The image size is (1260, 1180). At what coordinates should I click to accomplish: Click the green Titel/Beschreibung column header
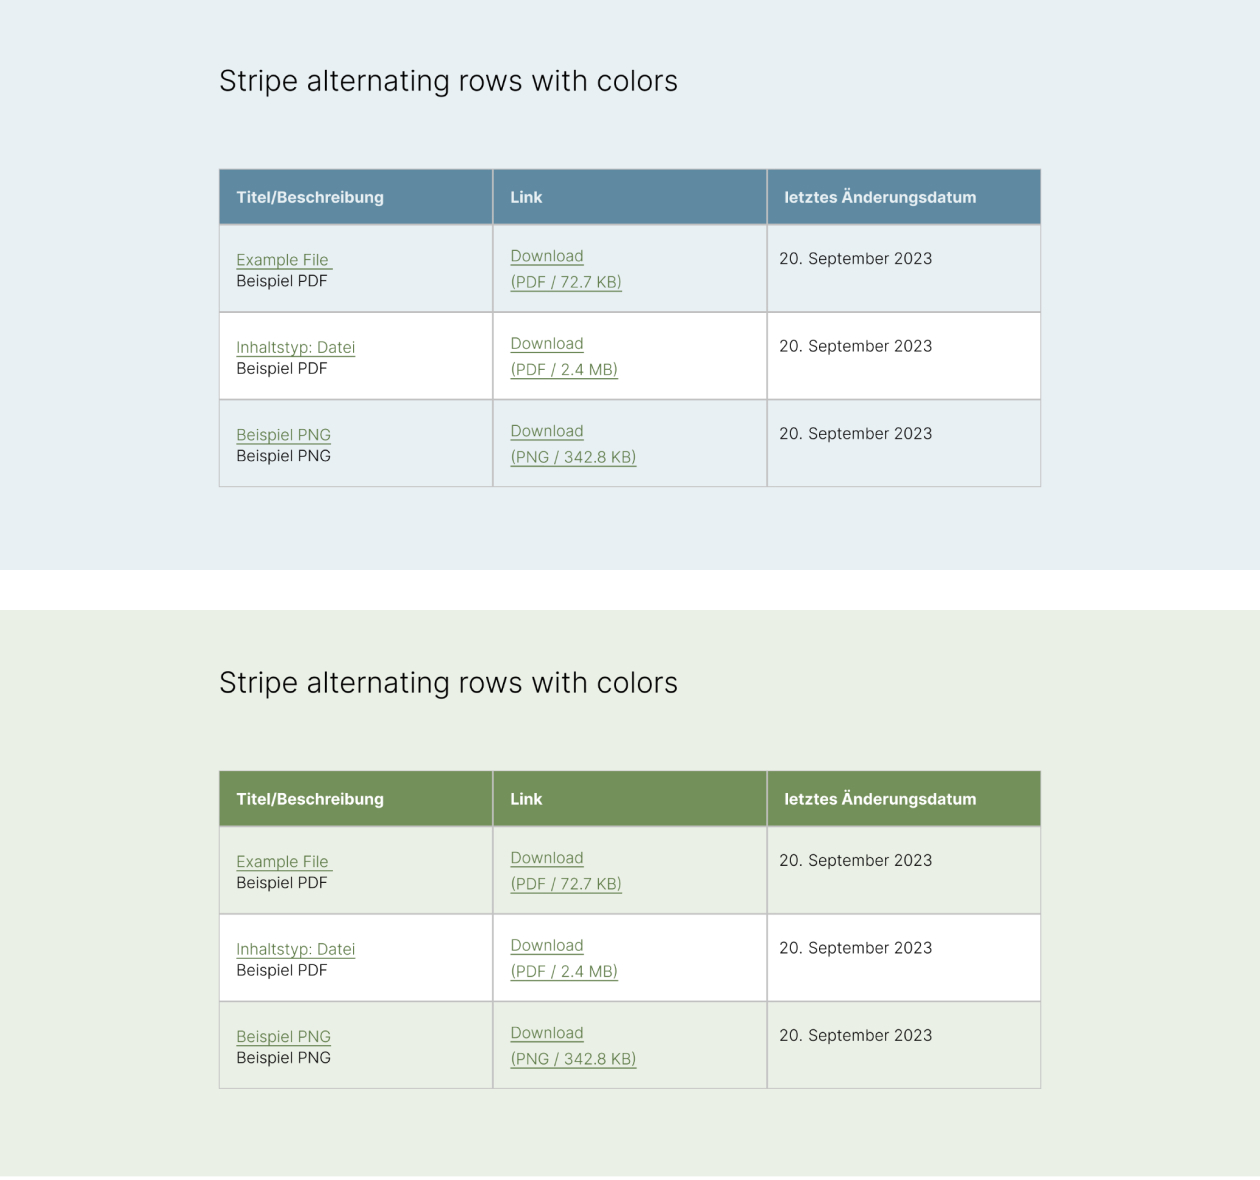coord(310,799)
